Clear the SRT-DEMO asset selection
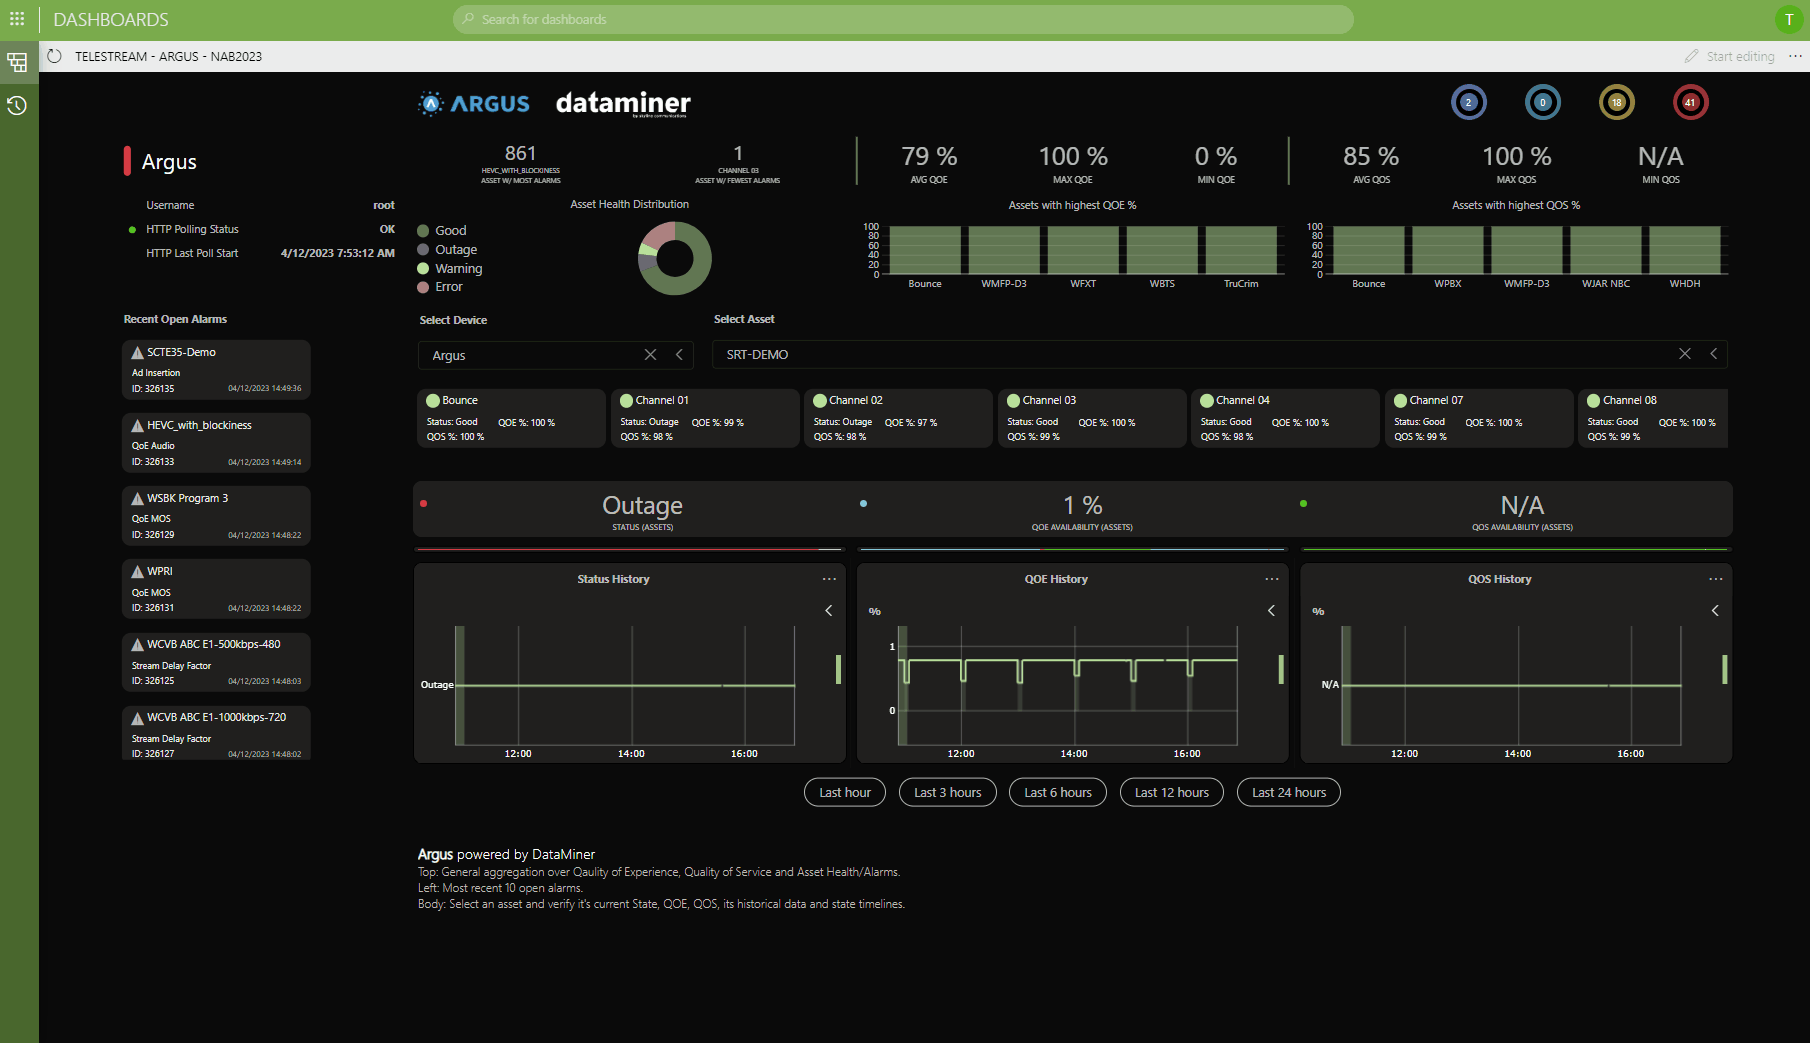The width and height of the screenshot is (1810, 1043). 1685,354
